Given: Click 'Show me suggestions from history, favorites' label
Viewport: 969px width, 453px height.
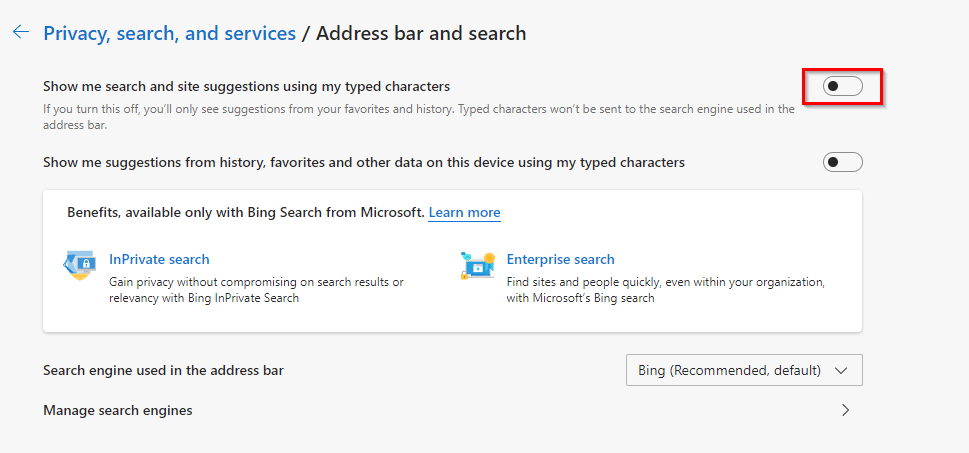Looking at the screenshot, I should point(364,163).
